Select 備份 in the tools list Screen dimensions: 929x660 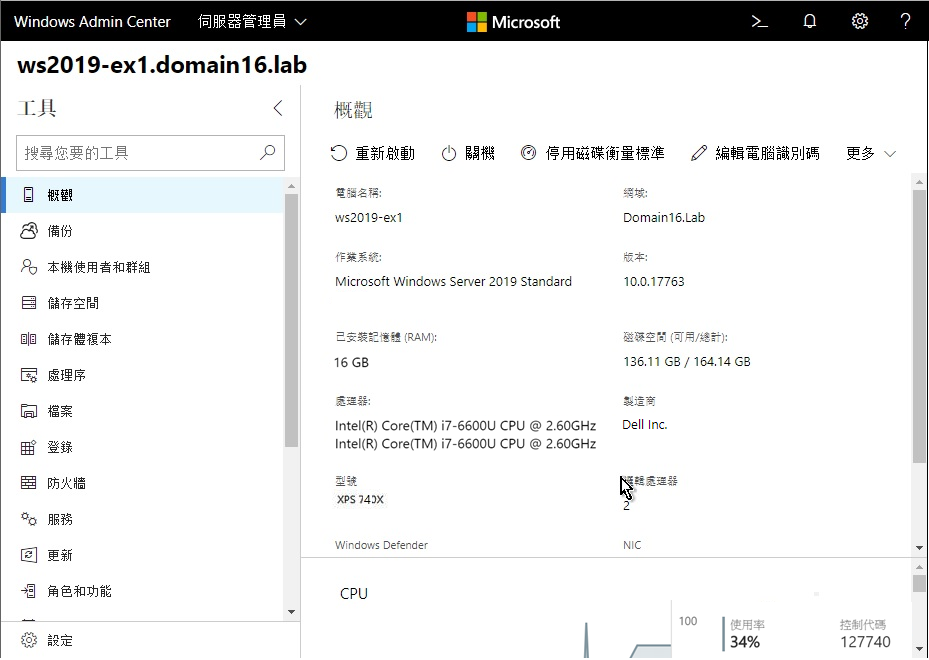point(143,231)
